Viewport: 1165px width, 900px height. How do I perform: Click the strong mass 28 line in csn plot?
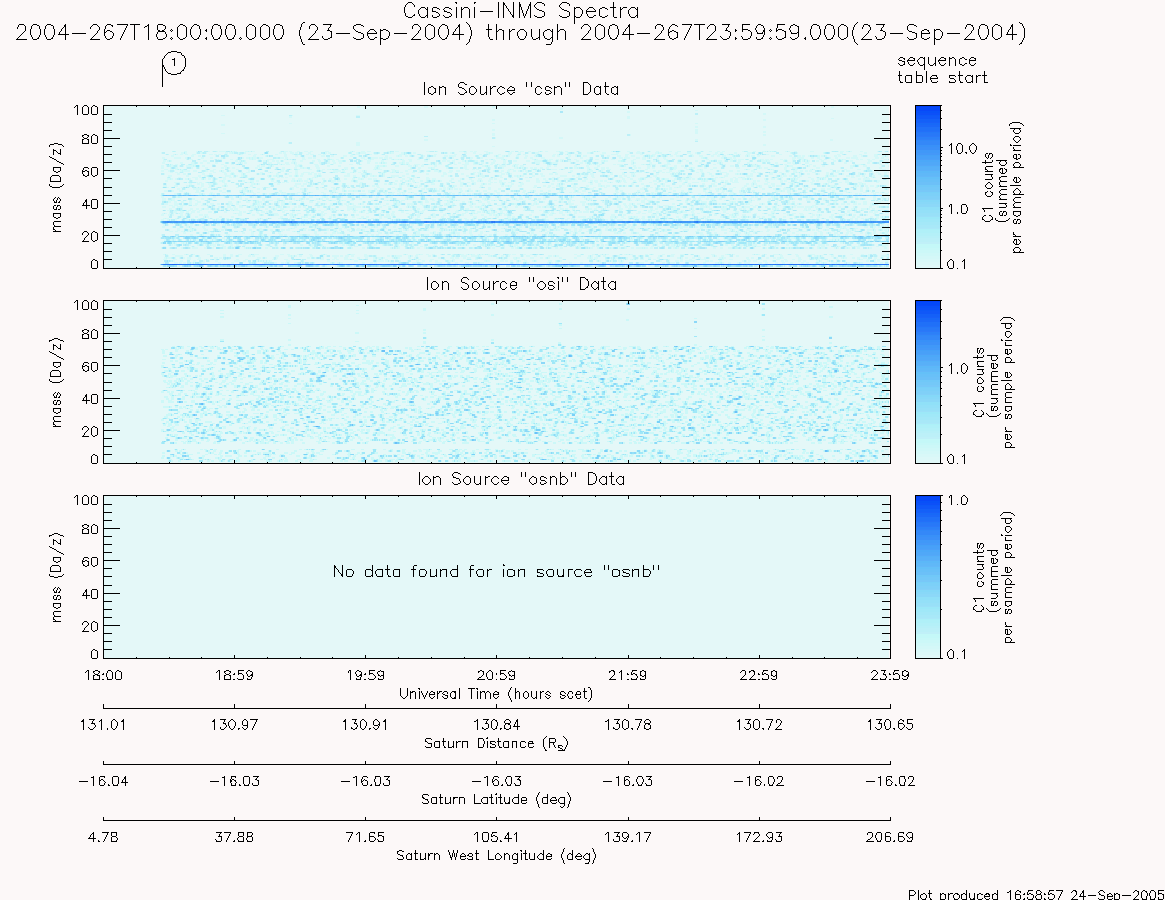[526, 222]
